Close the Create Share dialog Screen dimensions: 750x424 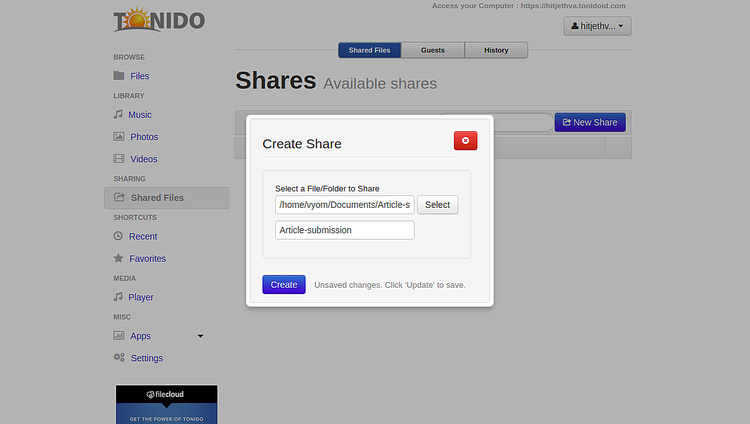[x=465, y=141]
